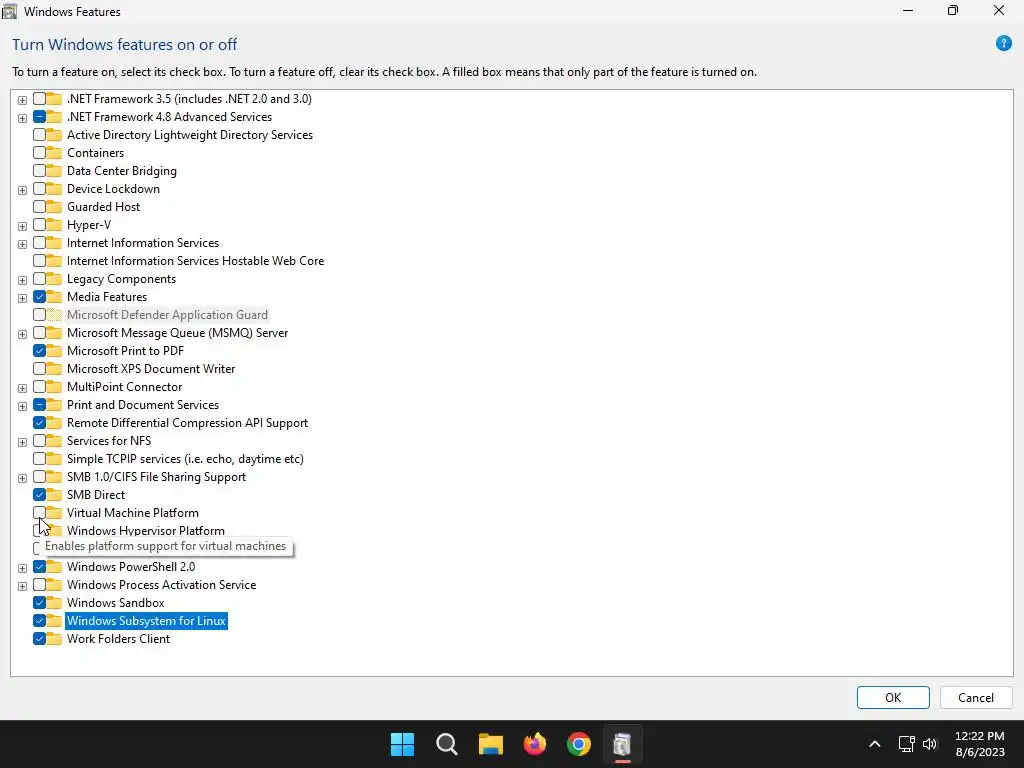
Task: Expand Microsoft Message Queue (MSMQ) Server
Action: [x=22, y=334]
